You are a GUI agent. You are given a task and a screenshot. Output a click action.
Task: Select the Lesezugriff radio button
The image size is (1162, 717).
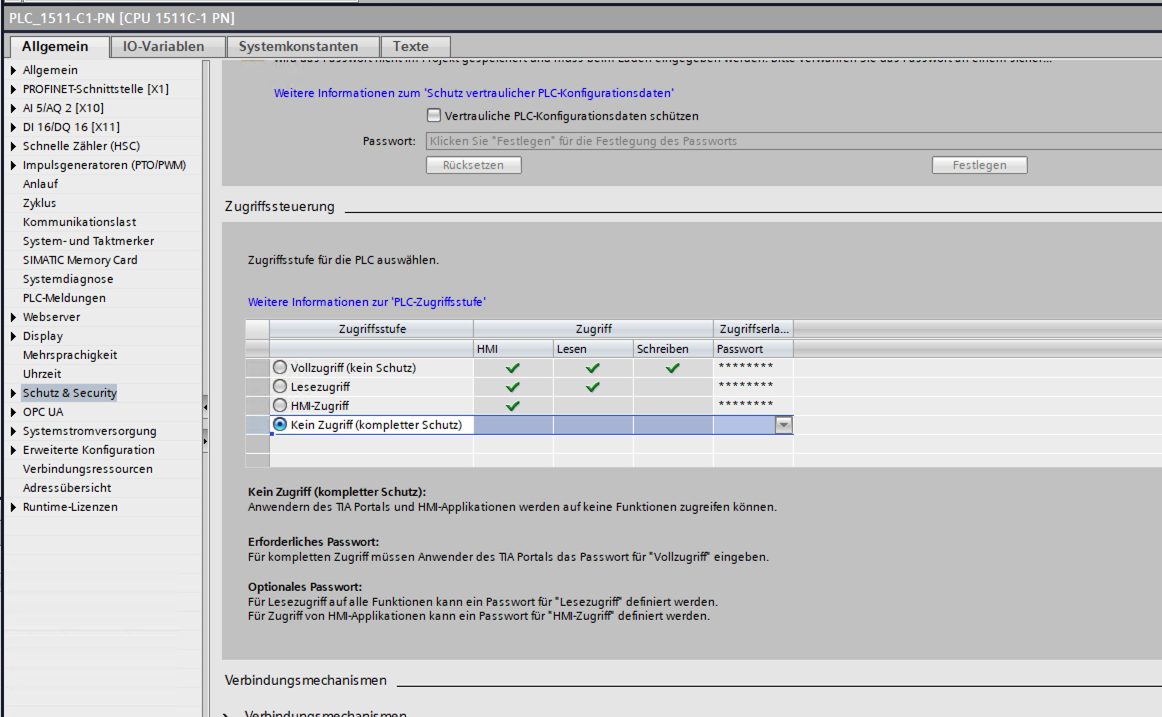279,387
